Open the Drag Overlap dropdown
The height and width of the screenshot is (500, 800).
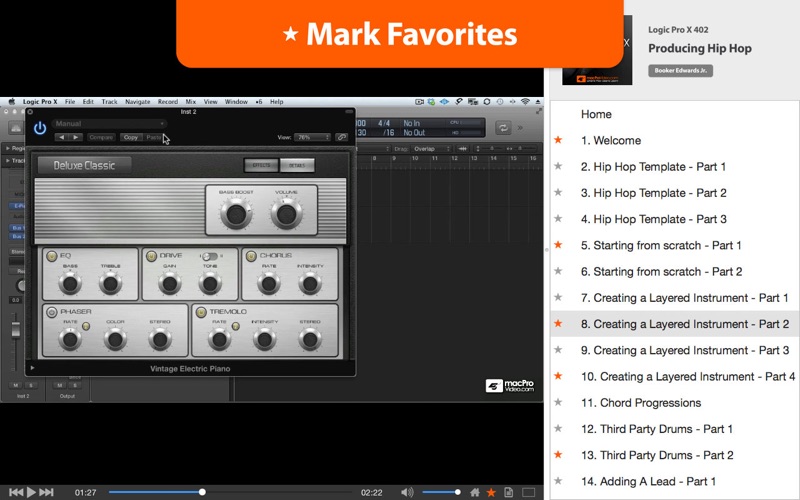[x=432, y=149]
